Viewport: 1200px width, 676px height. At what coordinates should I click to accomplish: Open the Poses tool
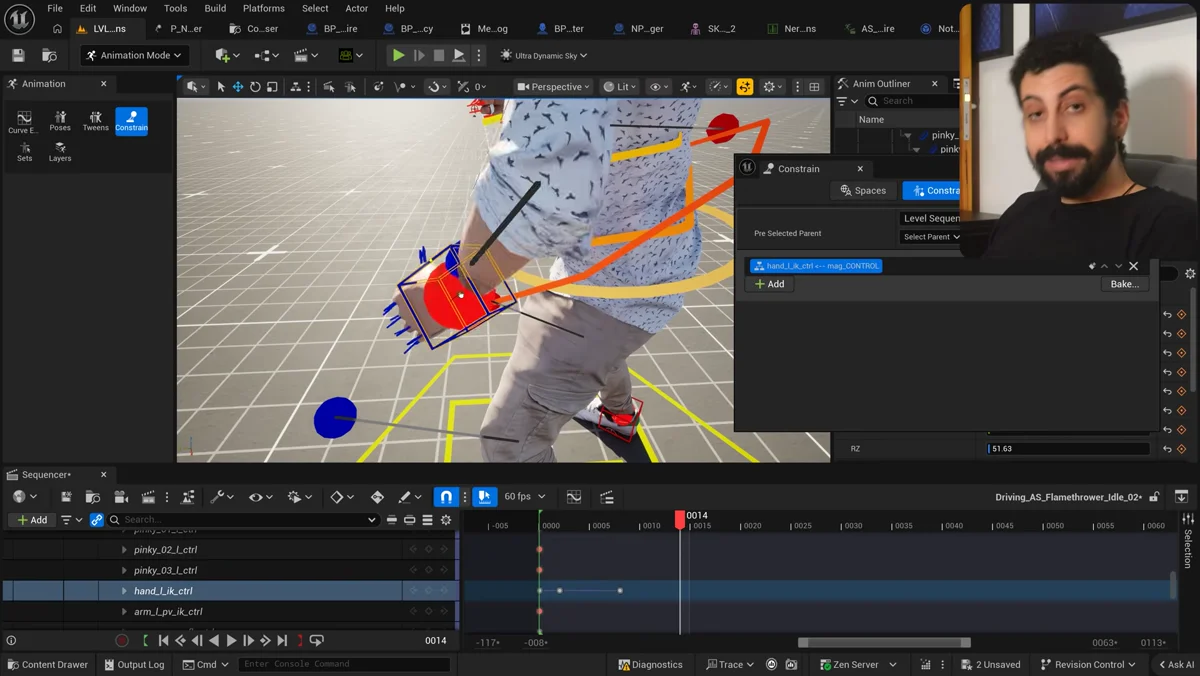(60, 122)
